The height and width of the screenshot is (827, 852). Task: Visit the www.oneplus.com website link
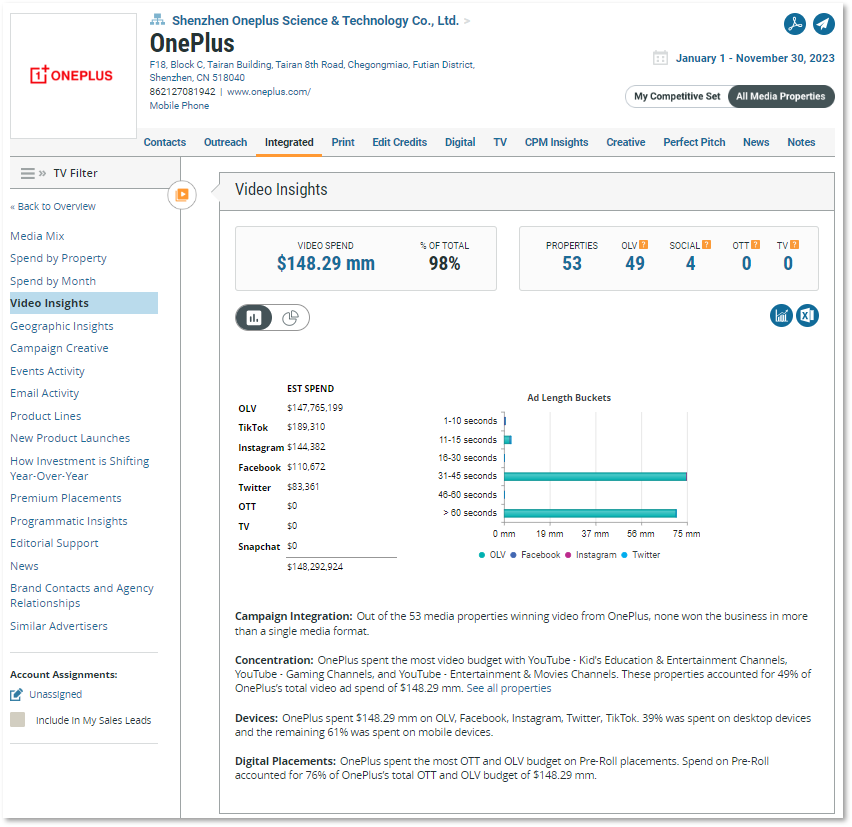269,92
